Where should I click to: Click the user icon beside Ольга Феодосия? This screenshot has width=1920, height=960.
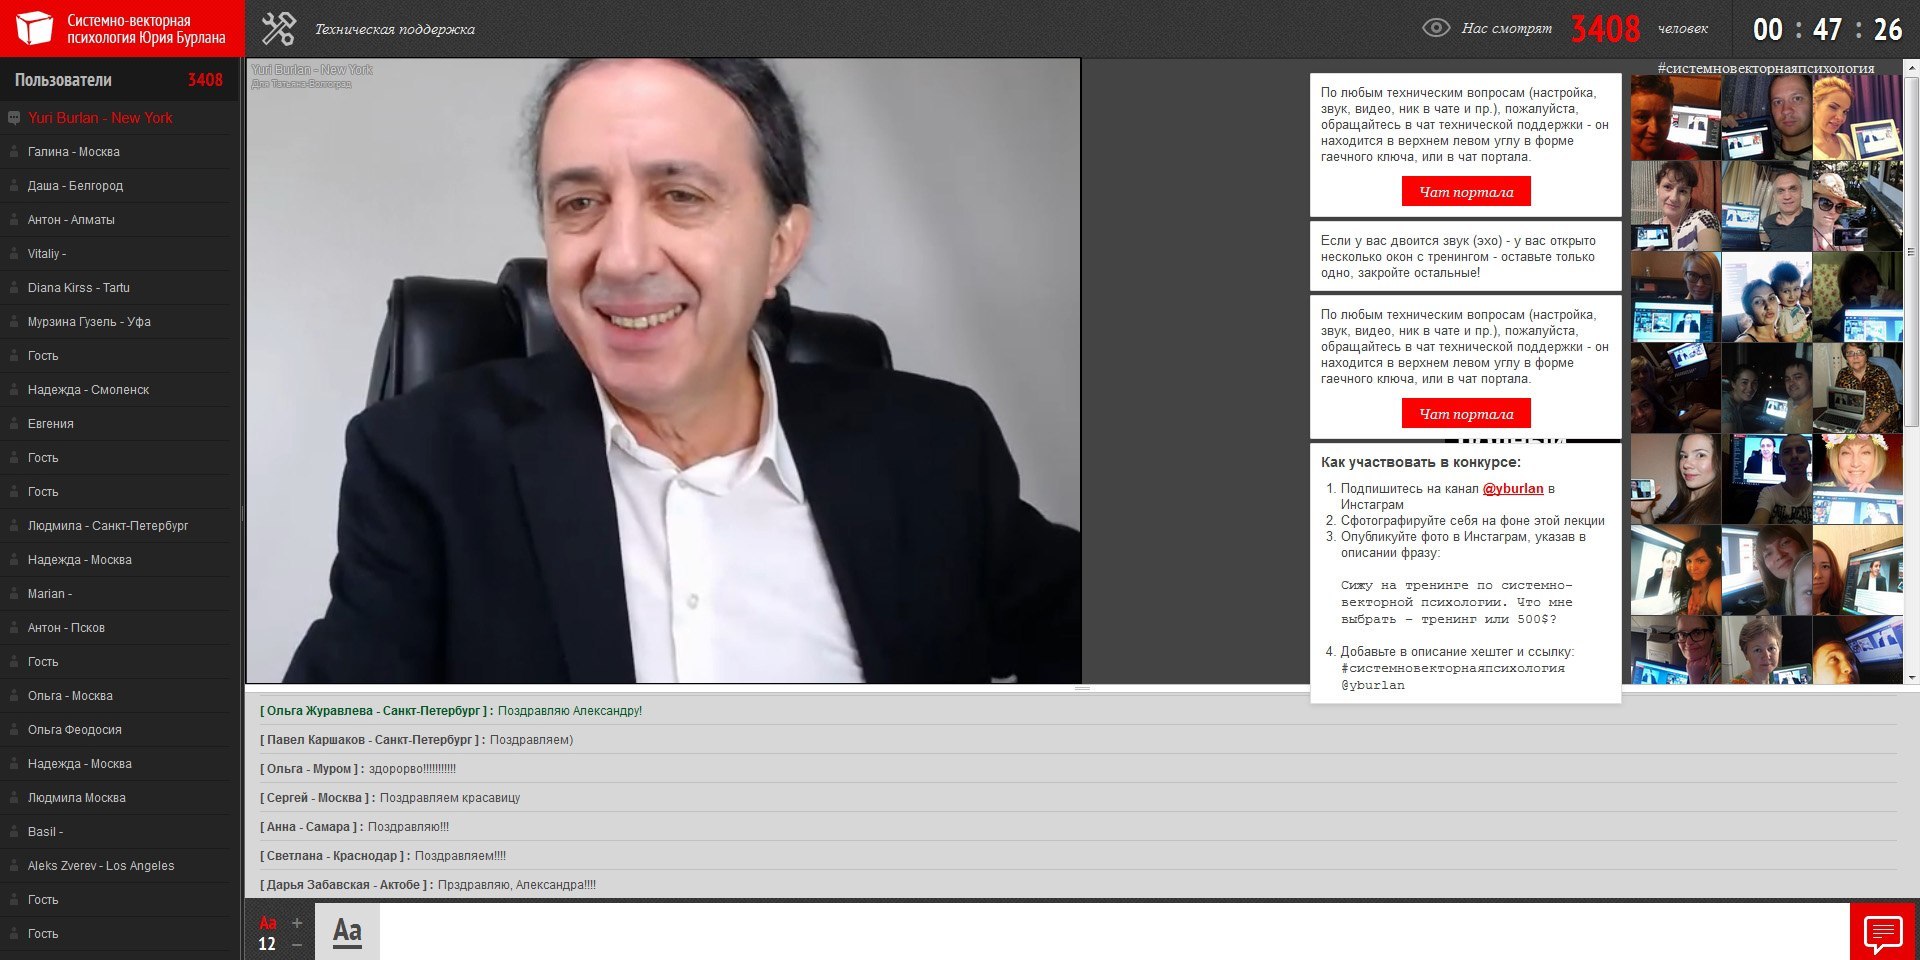click(14, 730)
